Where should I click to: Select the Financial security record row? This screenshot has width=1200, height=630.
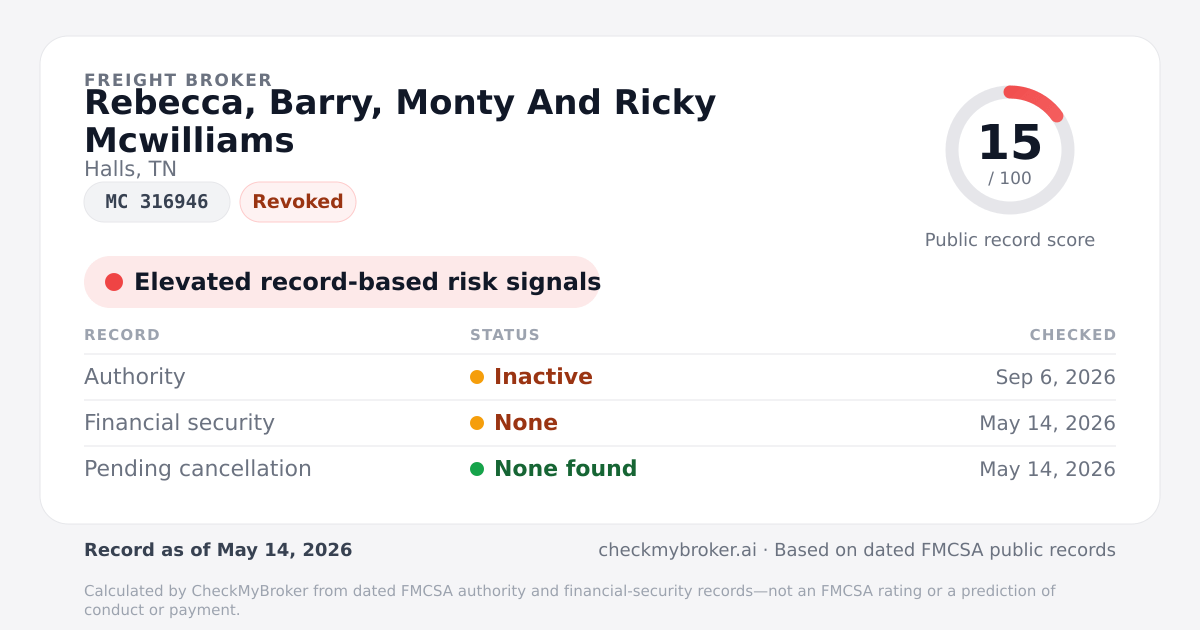(x=600, y=423)
